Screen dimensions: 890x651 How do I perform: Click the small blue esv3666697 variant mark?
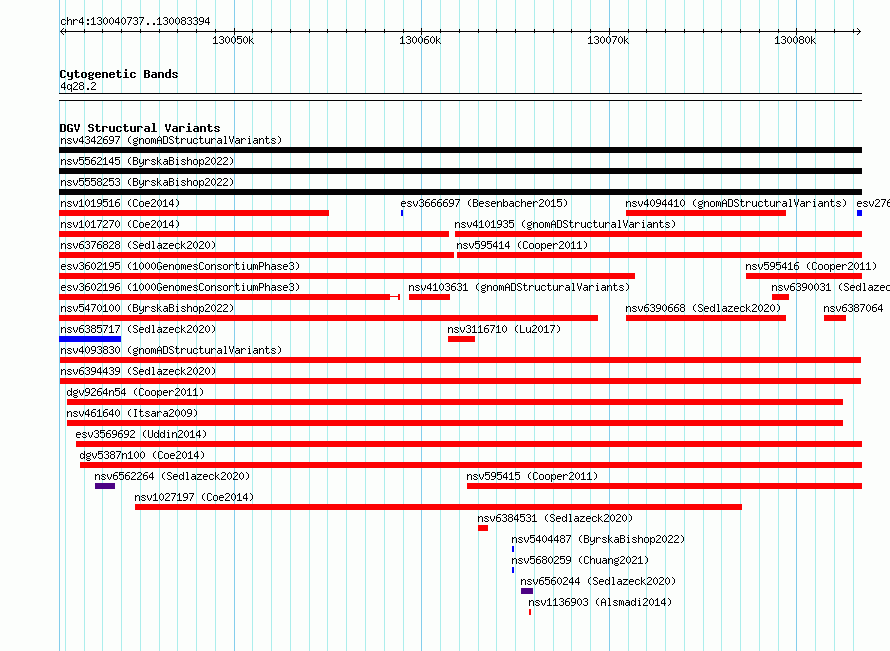(402, 213)
